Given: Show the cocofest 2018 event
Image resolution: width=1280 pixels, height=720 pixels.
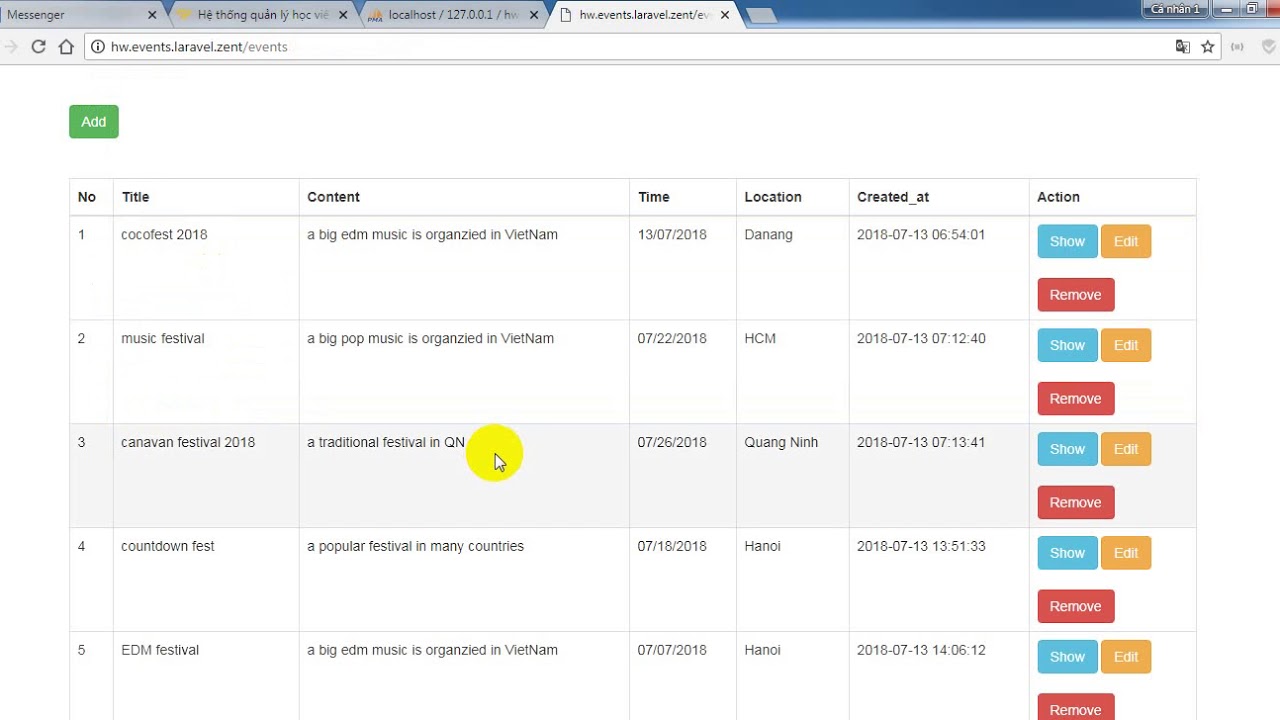Looking at the screenshot, I should click(x=1067, y=241).
